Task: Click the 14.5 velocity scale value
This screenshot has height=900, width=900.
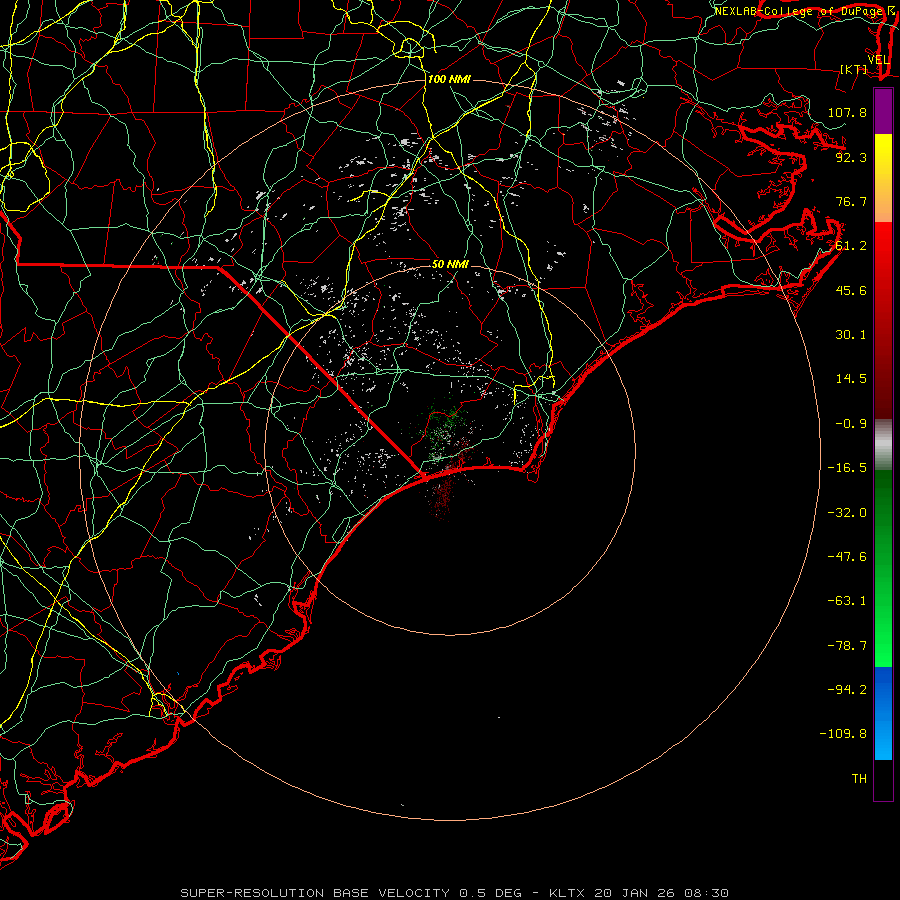Action: pyautogui.click(x=851, y=379)
